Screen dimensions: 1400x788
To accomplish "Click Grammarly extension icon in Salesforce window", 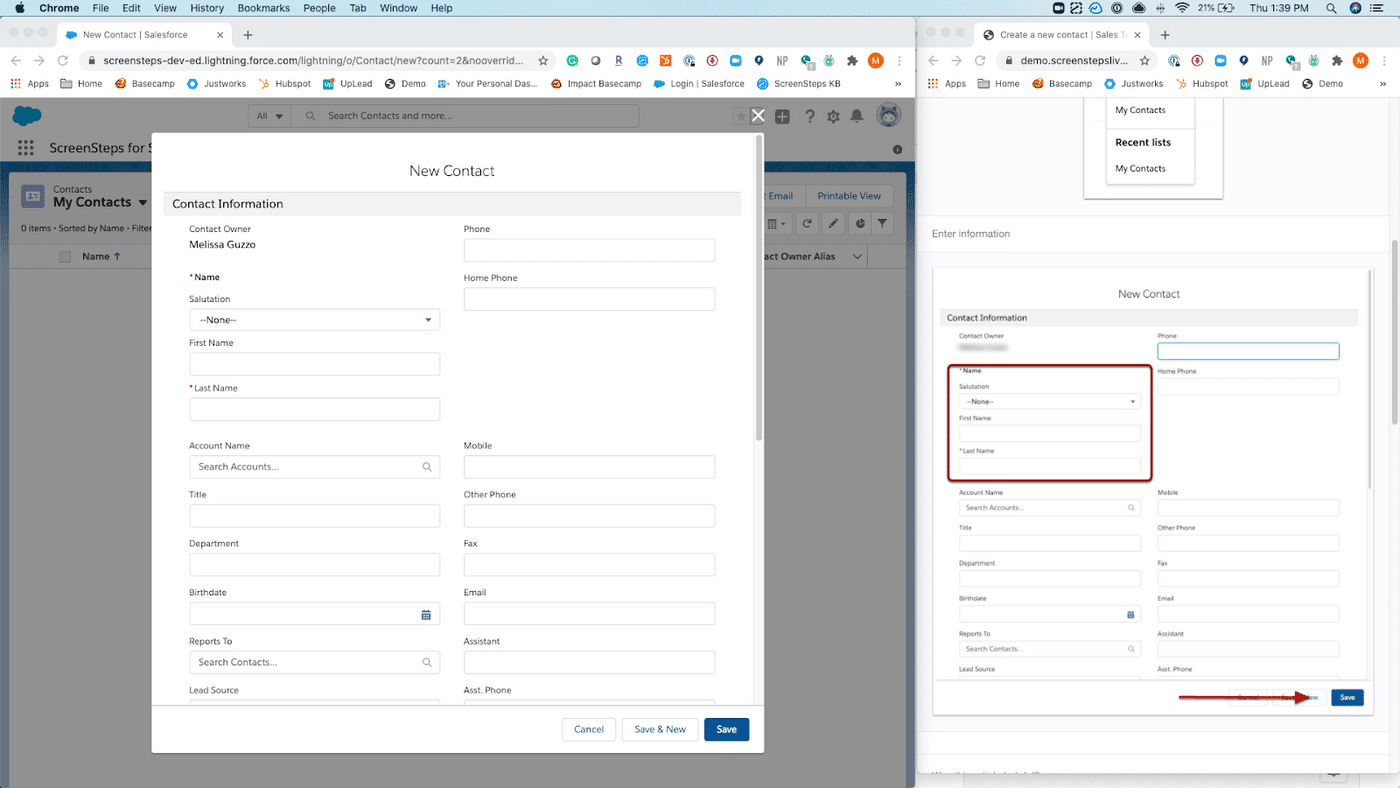I will point(572,60).
